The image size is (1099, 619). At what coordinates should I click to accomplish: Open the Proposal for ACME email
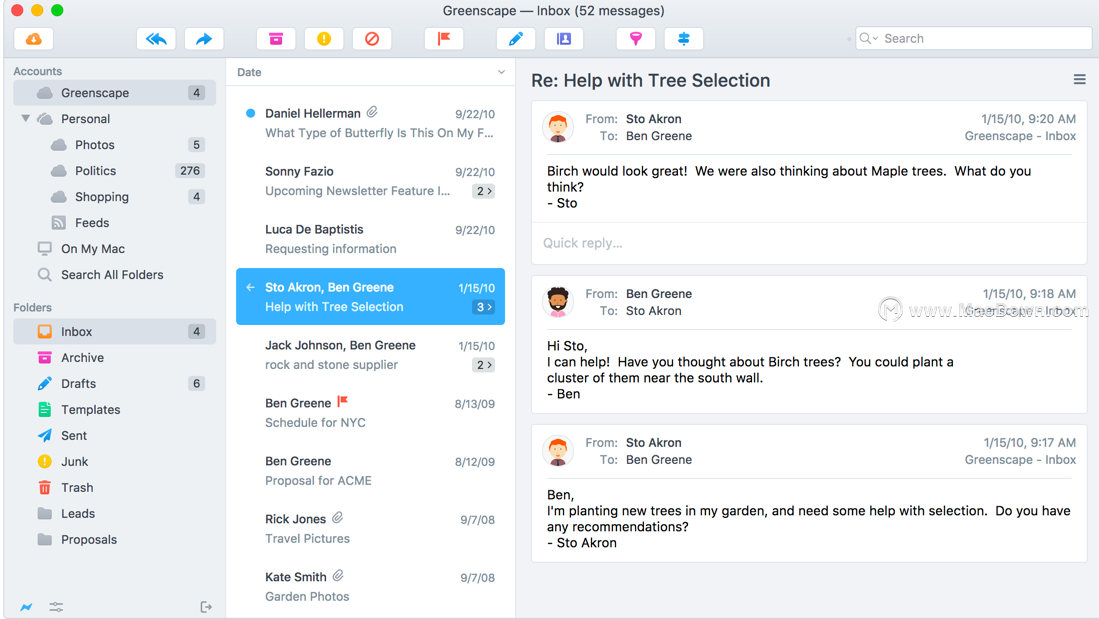pos(370,471)
